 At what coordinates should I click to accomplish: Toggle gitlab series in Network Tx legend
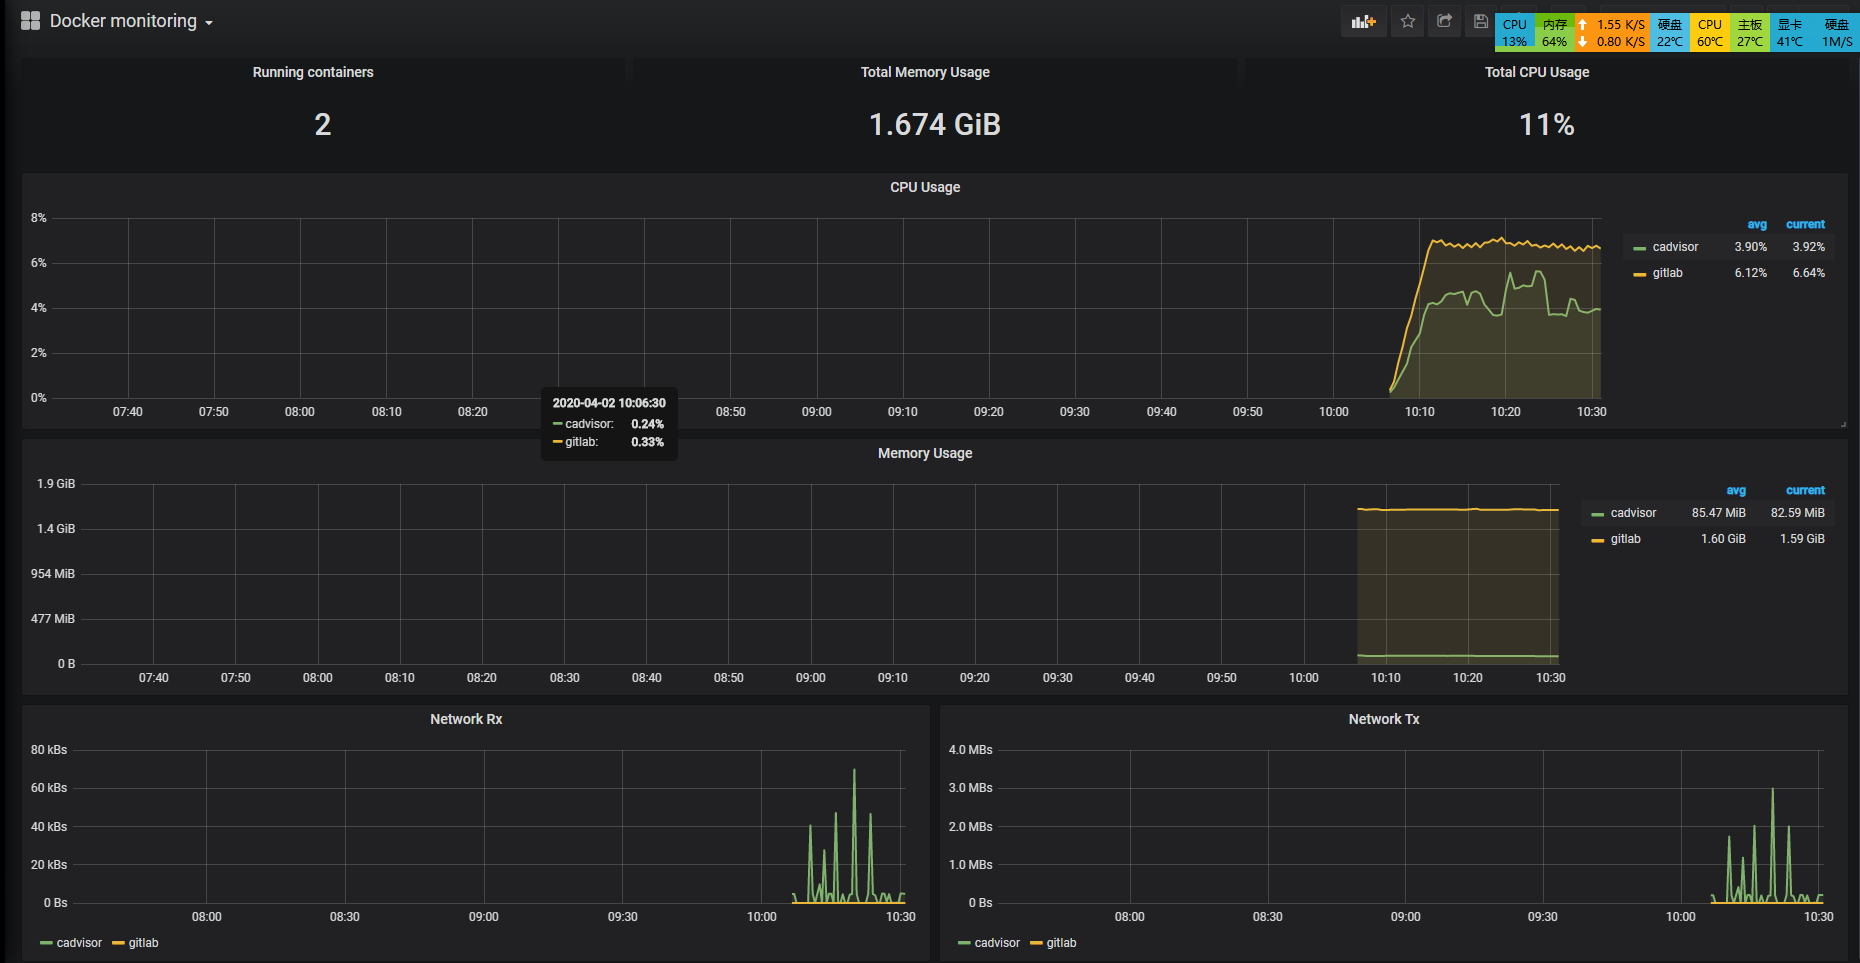(x=1061, y=943)
